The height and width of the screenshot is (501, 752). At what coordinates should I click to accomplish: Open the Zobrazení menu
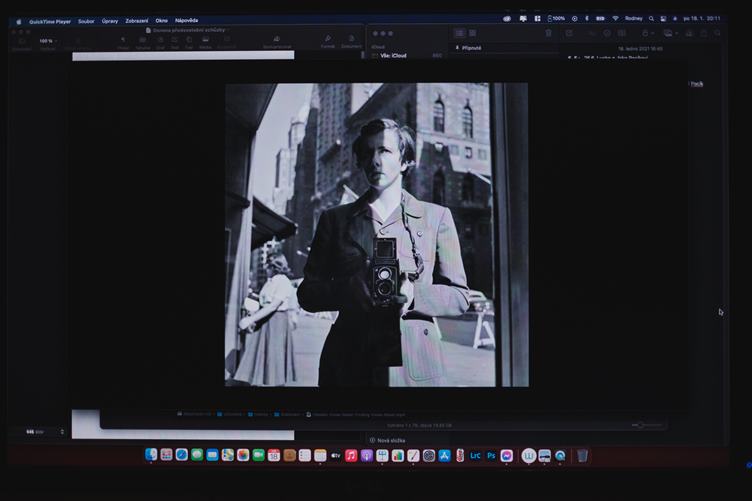click(x=137, y=21)
